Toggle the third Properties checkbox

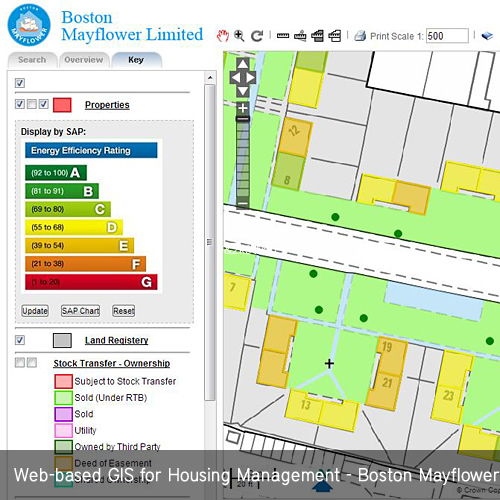pos(44,104)
